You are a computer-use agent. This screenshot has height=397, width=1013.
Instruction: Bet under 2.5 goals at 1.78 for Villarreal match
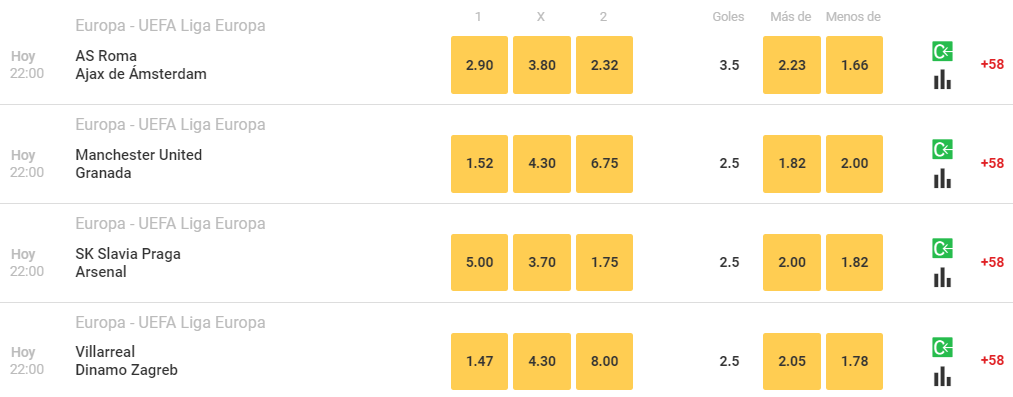click(x=854, y=361)
